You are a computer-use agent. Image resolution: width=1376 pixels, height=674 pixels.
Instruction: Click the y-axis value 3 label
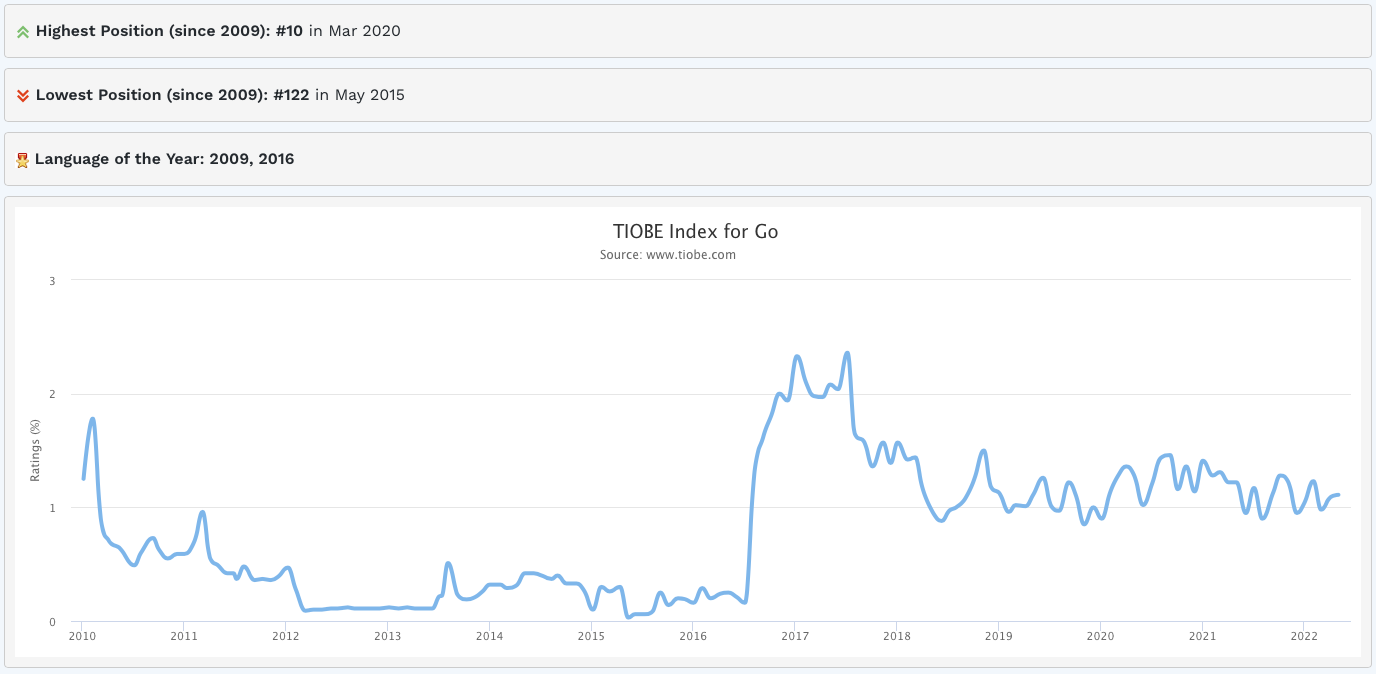click(x=52, y=280)
